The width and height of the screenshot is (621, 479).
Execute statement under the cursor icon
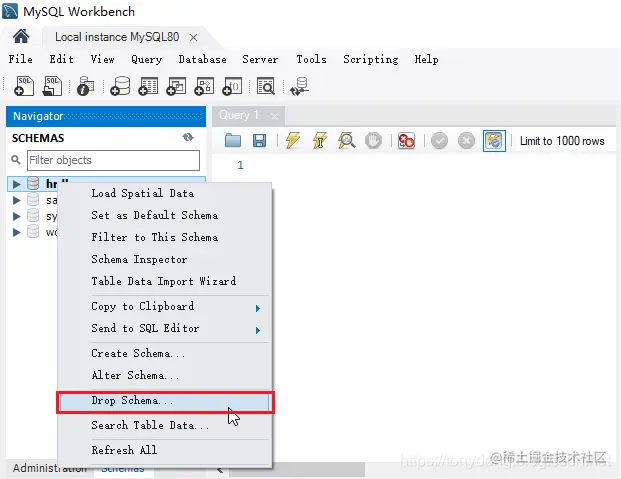320,141
